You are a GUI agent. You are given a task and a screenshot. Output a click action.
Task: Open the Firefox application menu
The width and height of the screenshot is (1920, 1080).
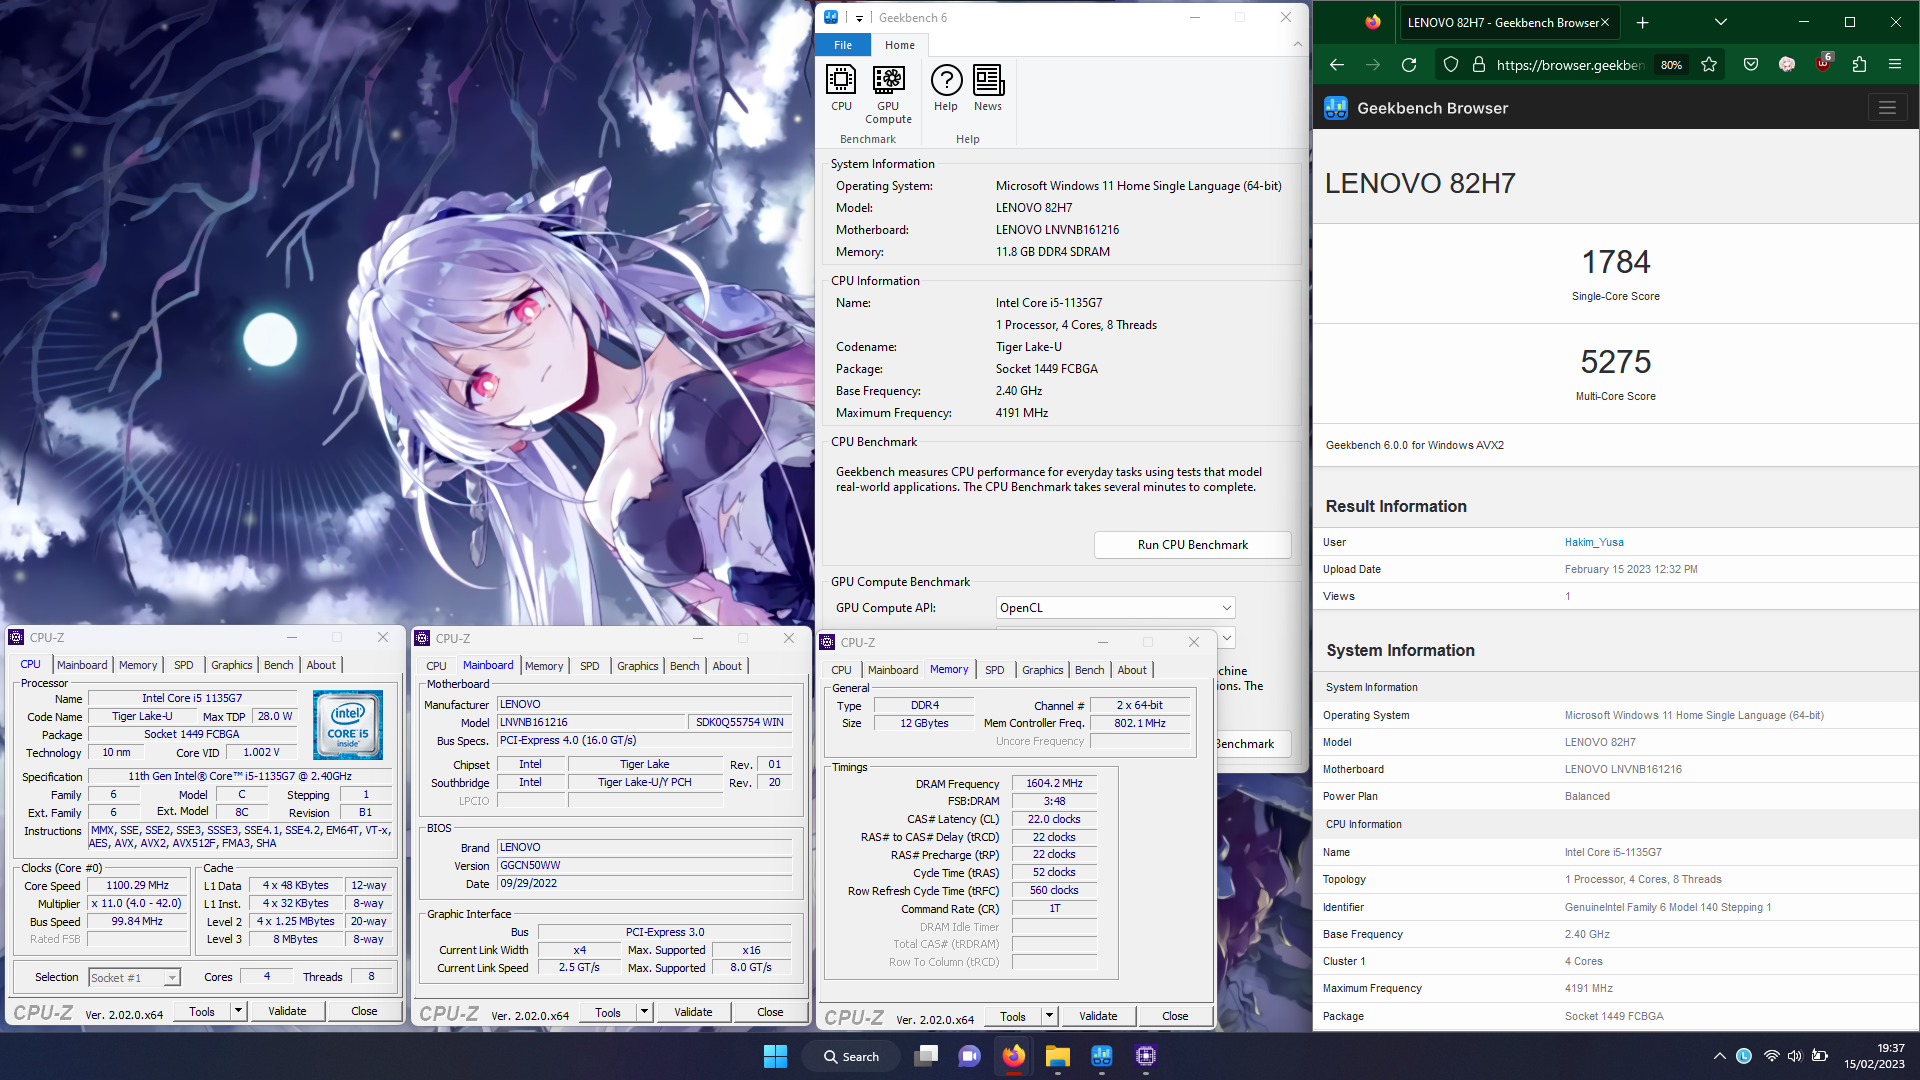tap(1895, 65)
